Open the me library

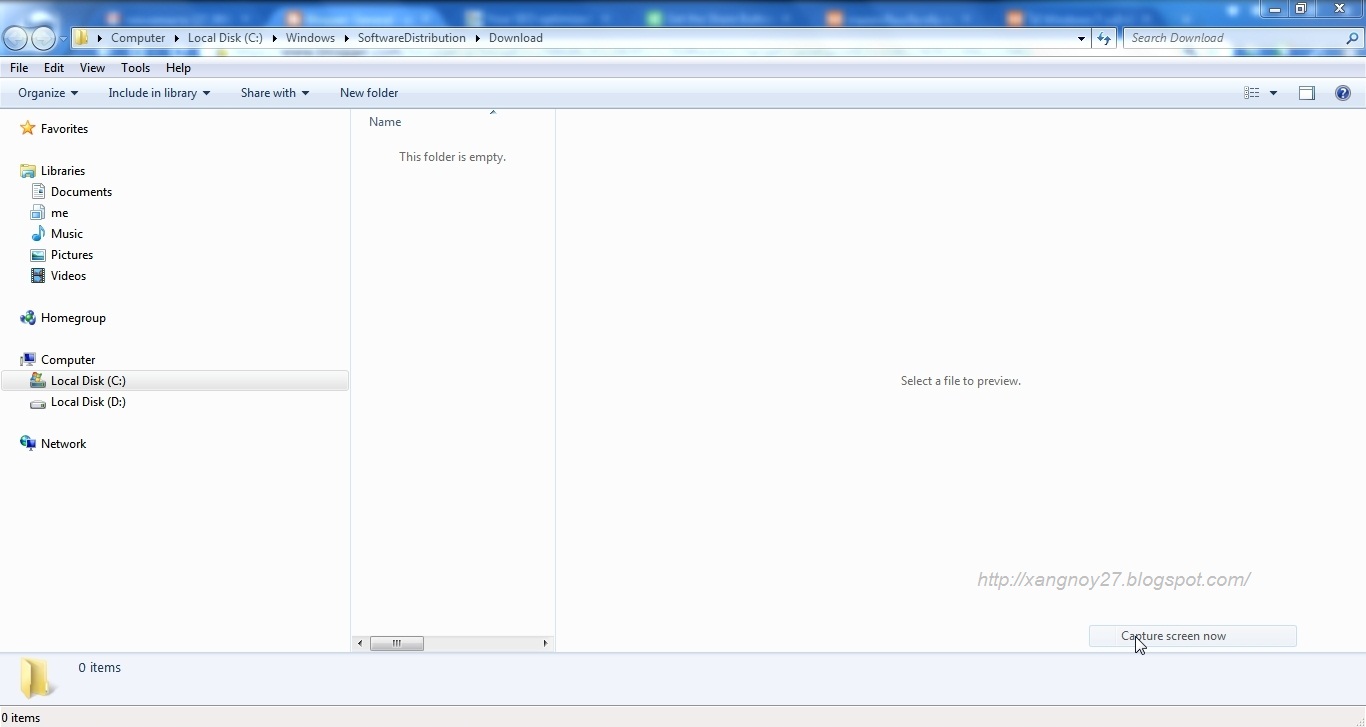click(60, 213)
